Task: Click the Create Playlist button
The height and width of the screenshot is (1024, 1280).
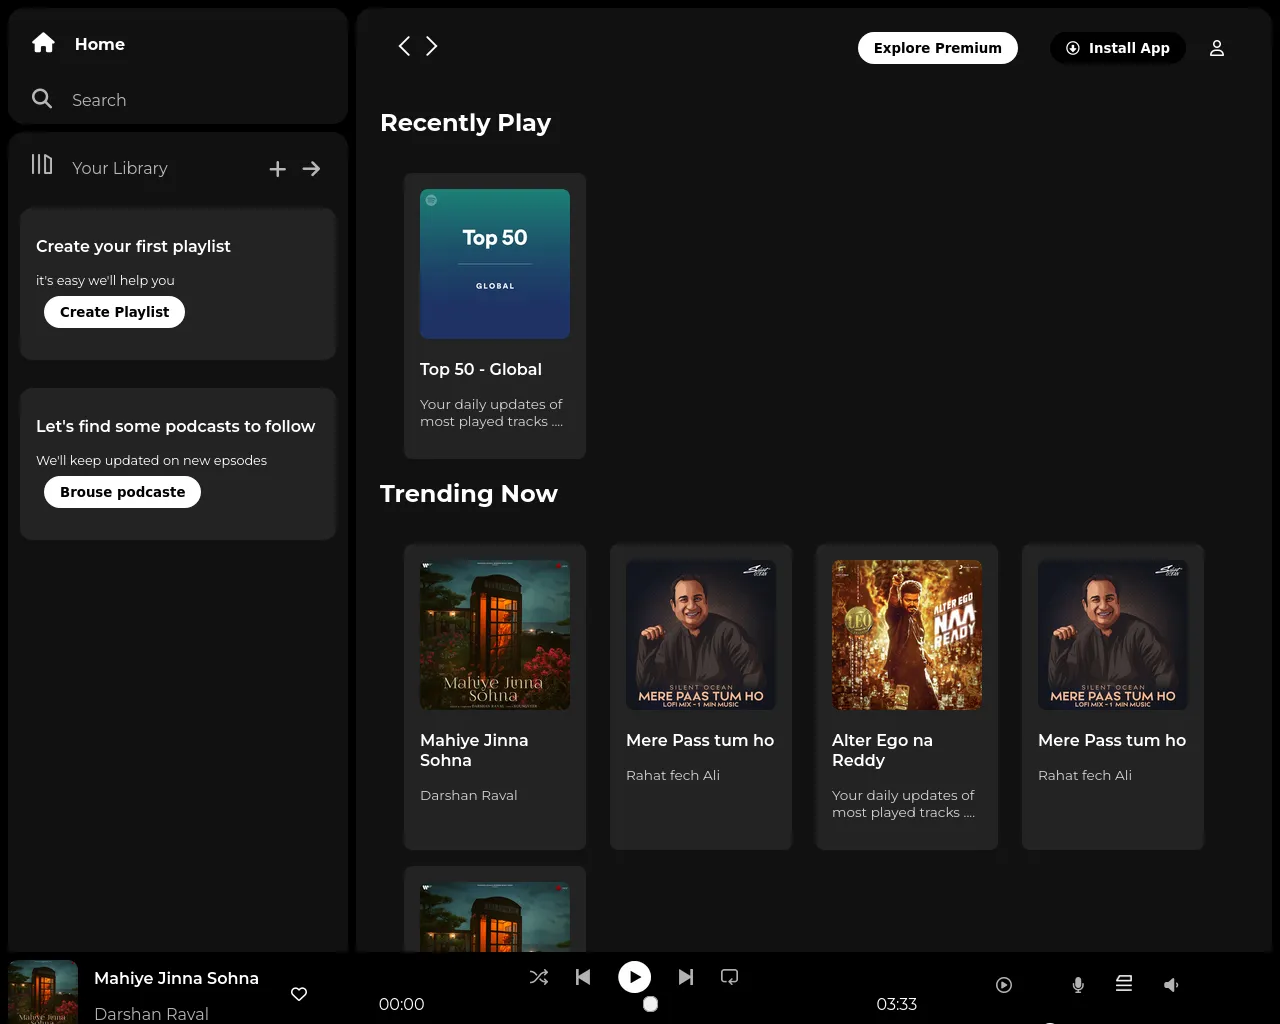Action: [114, 312]
